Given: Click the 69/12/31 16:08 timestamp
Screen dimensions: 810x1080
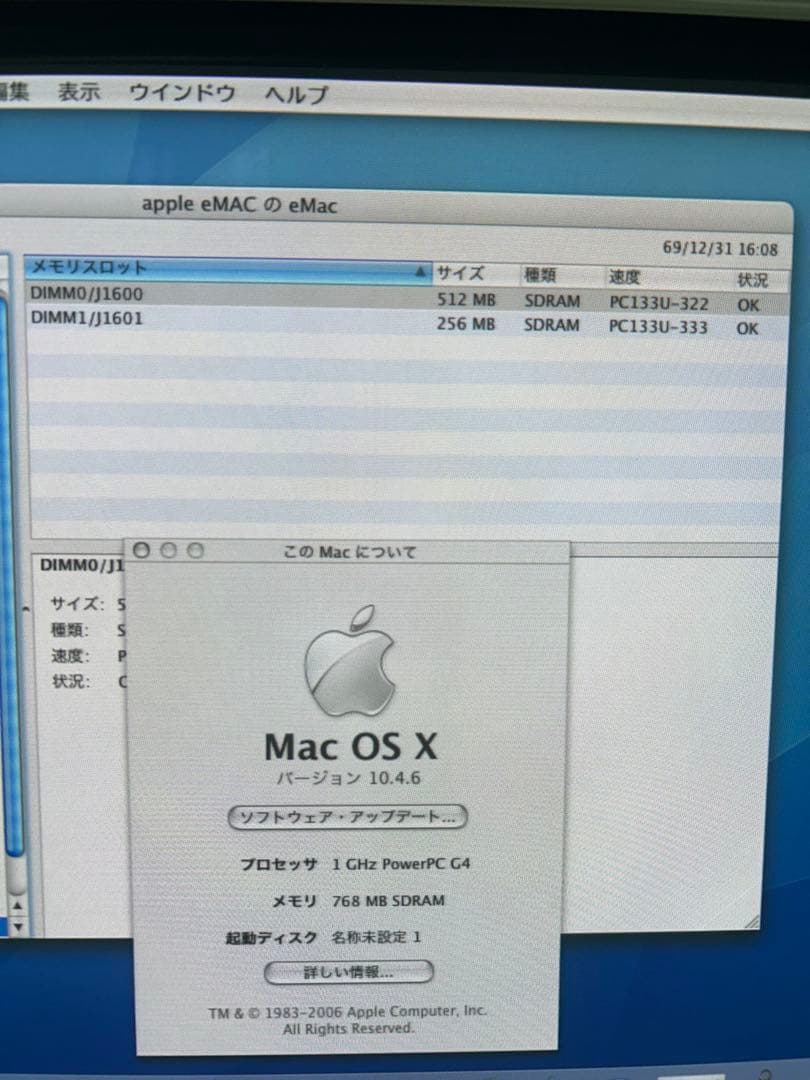Looking at the screenshot, I should pyautogui.click(x=720, y=249).
